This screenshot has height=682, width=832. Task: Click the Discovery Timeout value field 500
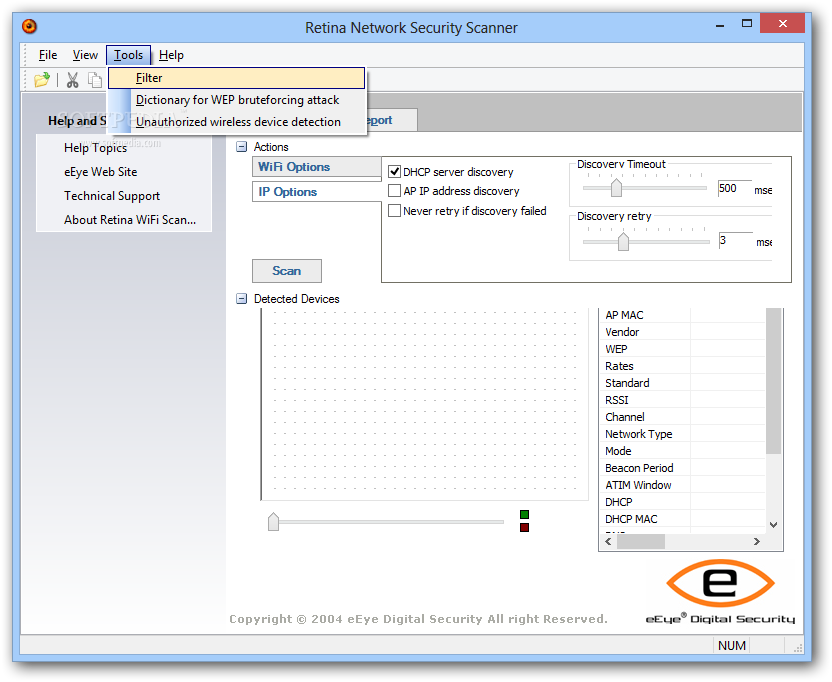tap(734, 188)
